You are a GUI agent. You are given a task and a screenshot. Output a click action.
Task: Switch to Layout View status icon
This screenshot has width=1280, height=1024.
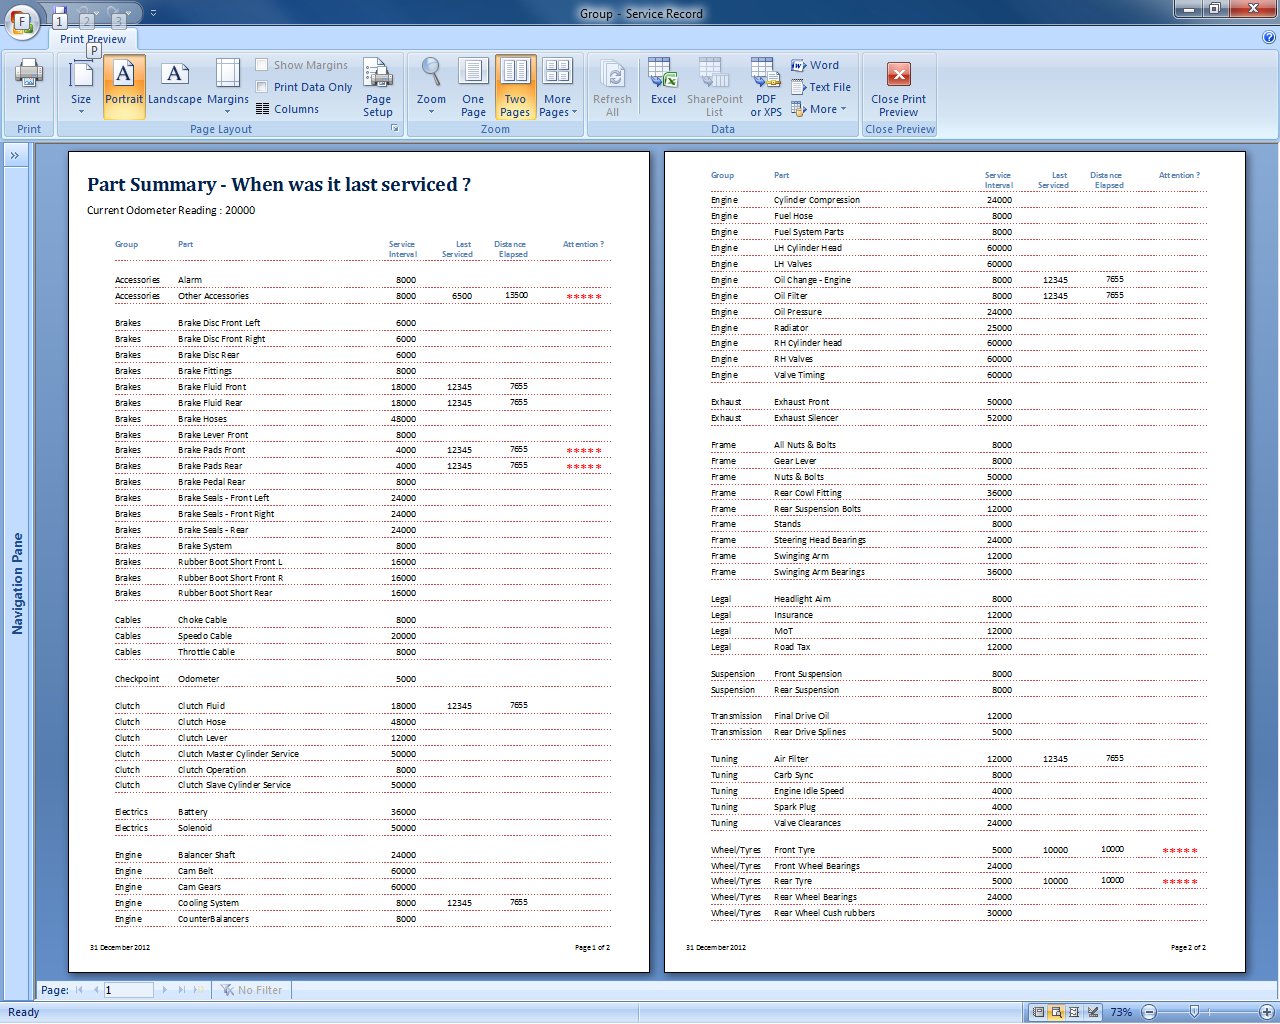click(1074, 1012)
